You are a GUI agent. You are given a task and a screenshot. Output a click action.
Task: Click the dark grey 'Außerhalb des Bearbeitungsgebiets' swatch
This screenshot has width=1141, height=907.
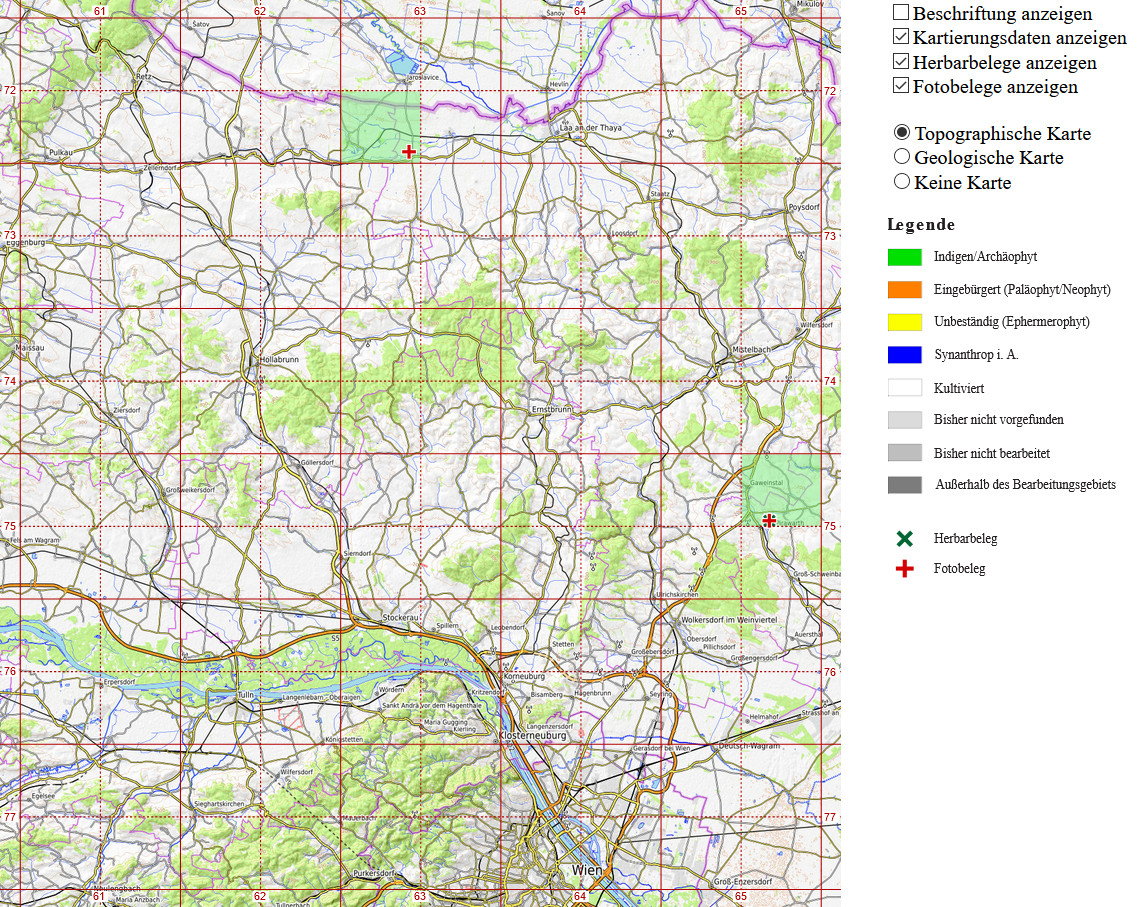pos(905,485)
